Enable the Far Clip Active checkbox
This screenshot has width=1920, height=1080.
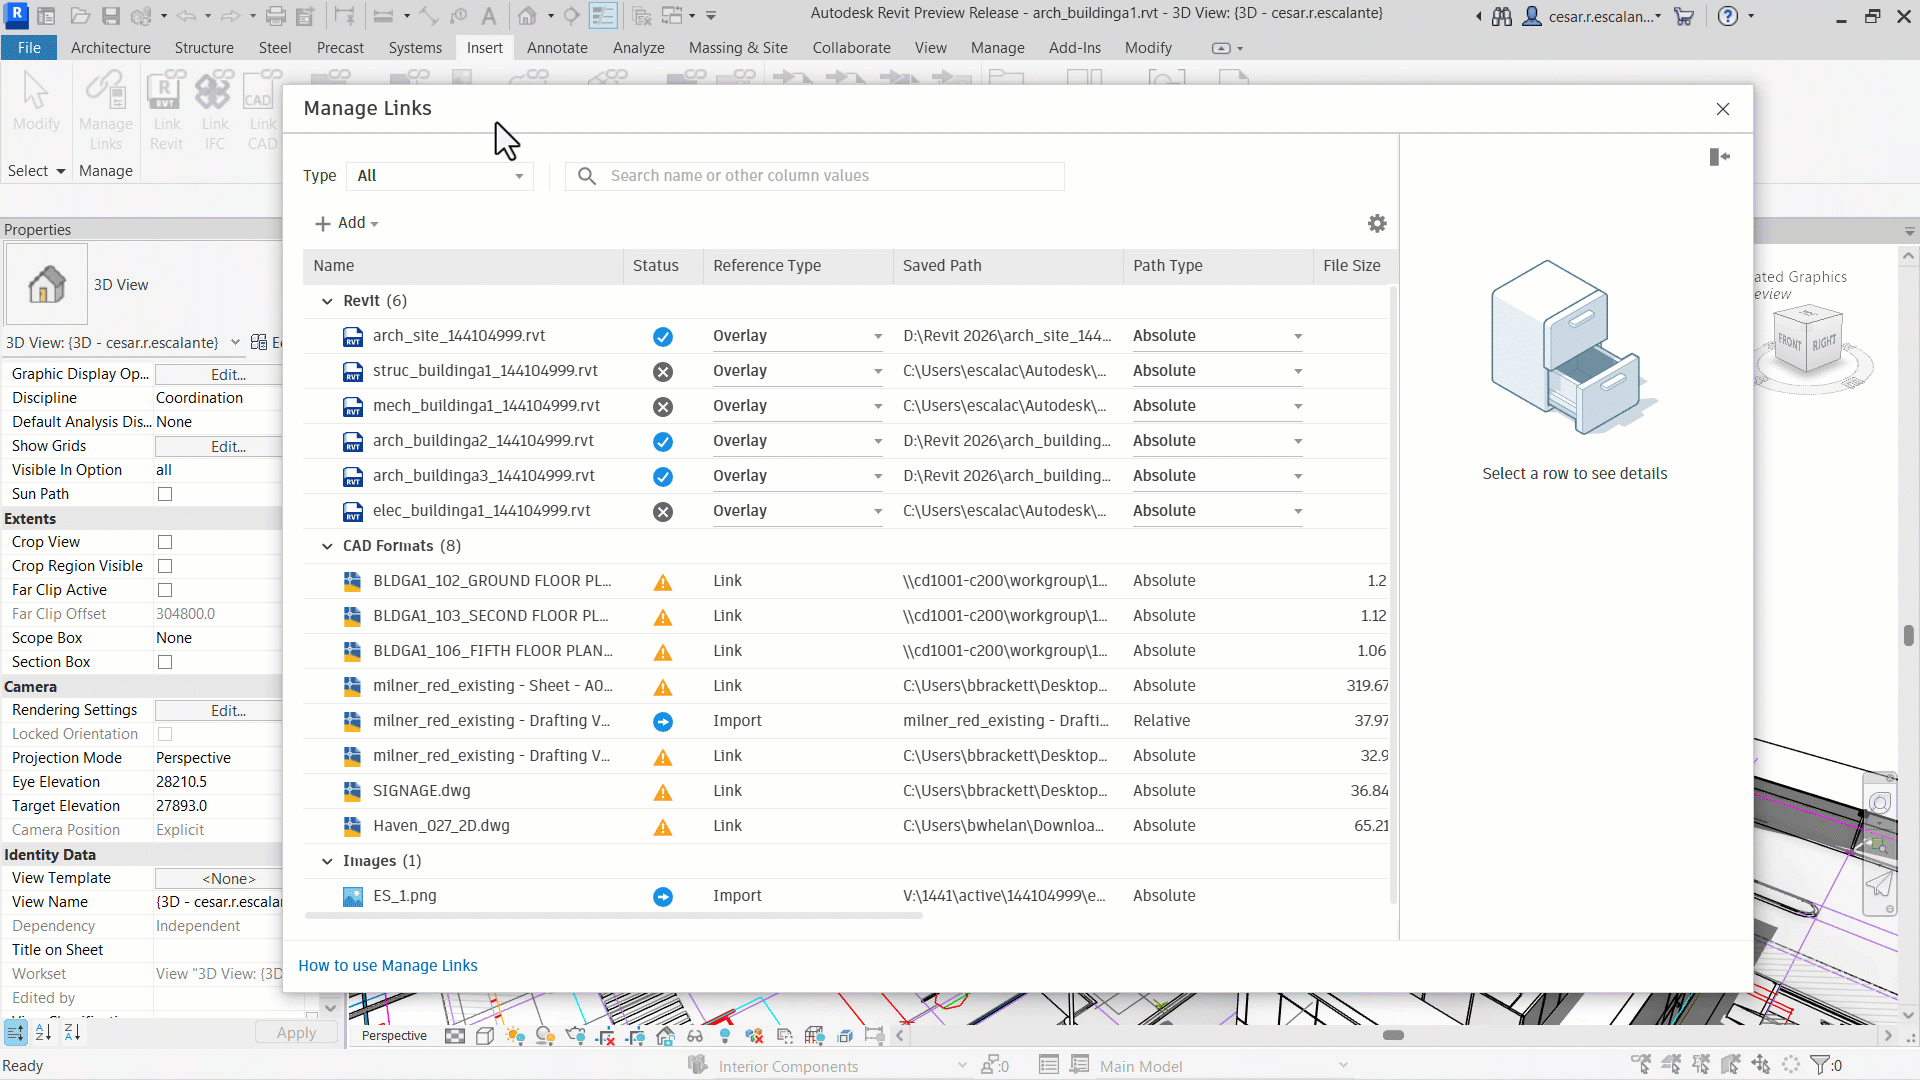(x=165, y=590)
